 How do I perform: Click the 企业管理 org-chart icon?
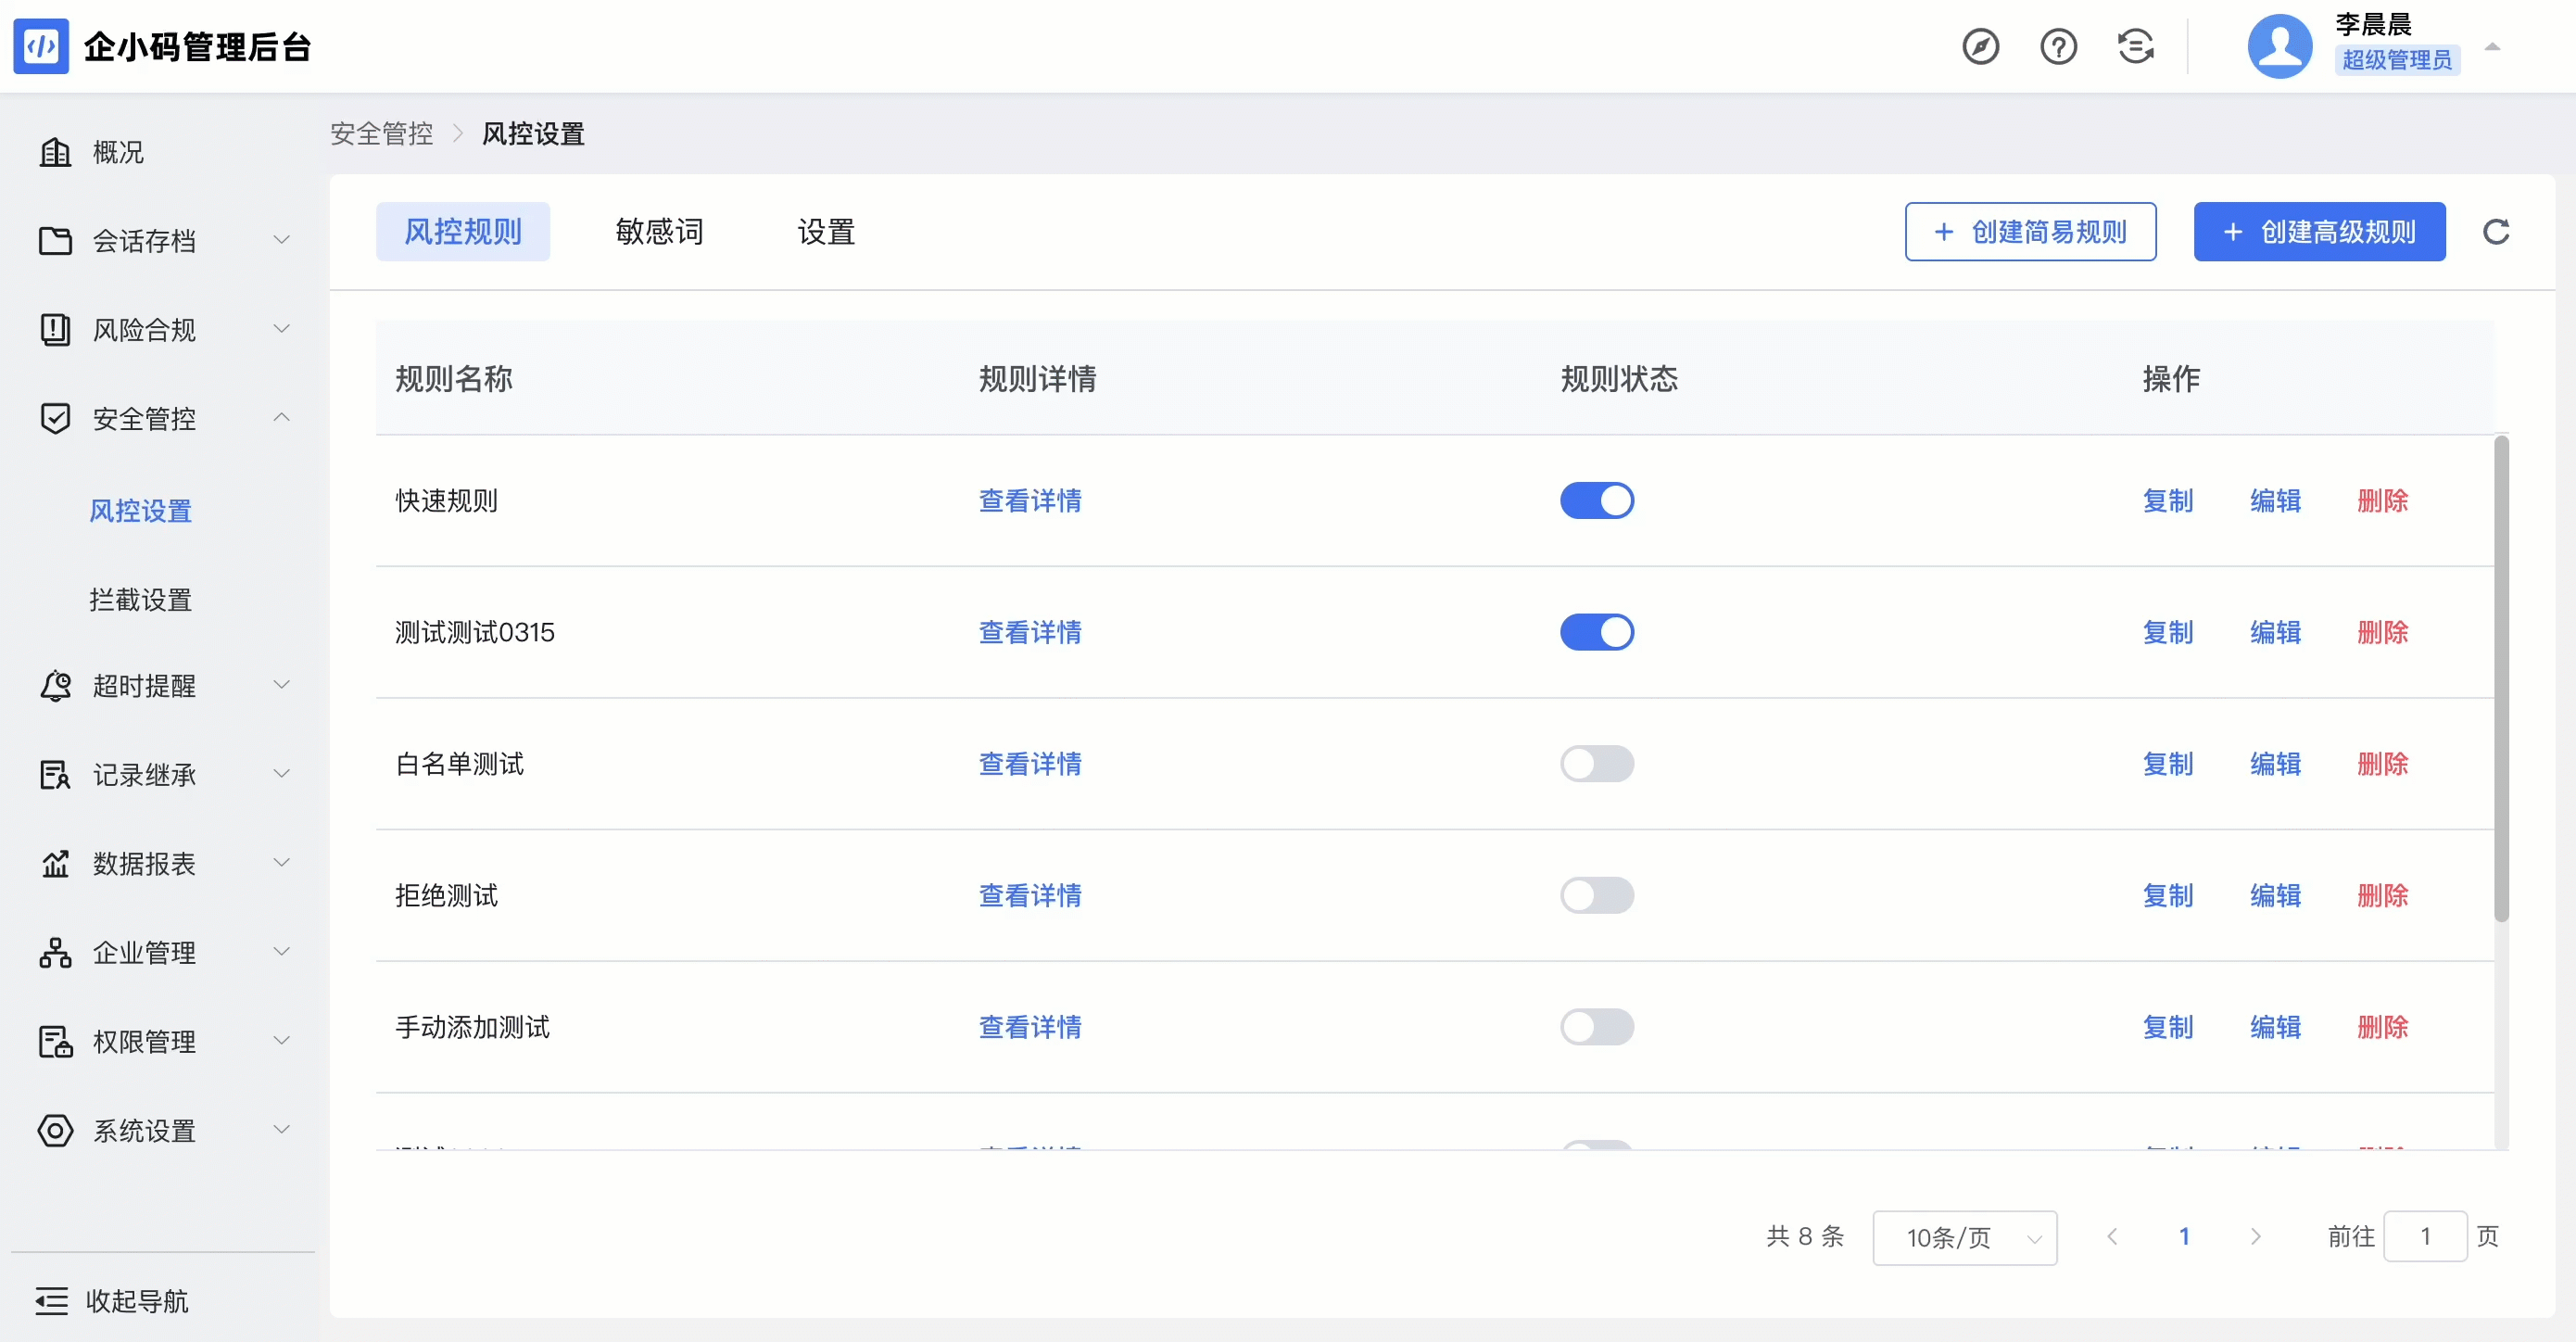point(55,953)
